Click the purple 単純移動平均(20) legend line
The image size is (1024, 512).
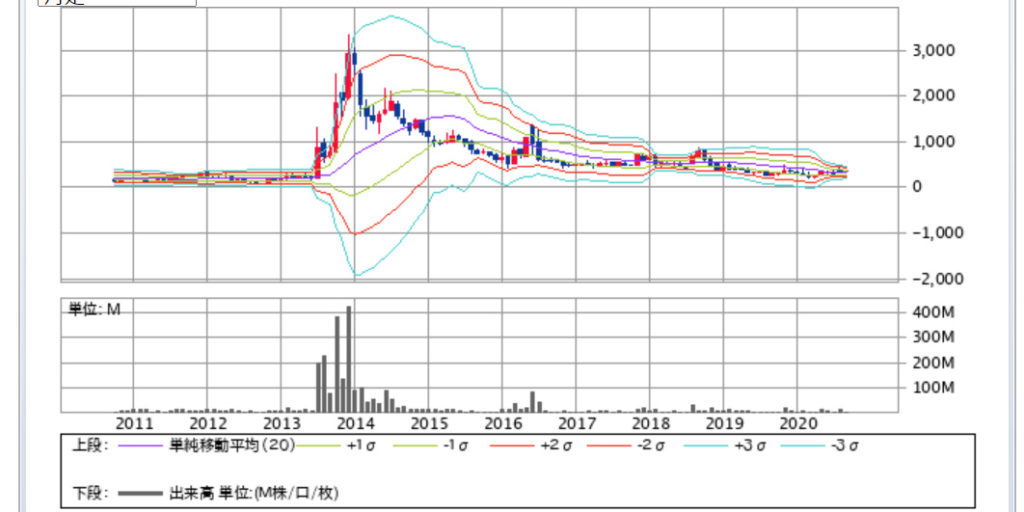coord(140,445)
